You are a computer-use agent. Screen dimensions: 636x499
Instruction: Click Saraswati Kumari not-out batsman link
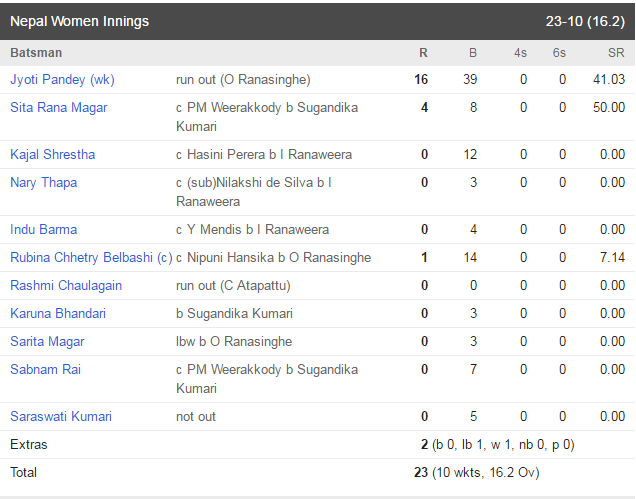click(x=61, y=417)
